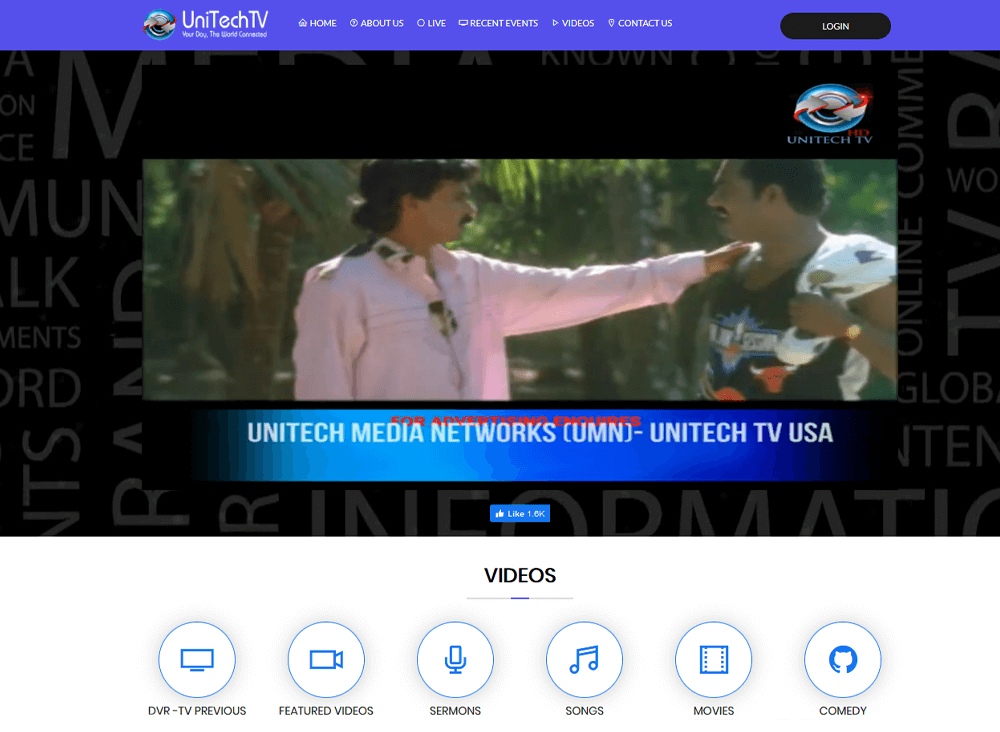Open Recent Events from navigation
The width and height of the screenshot is (1000, 732).
pos(498,23)
